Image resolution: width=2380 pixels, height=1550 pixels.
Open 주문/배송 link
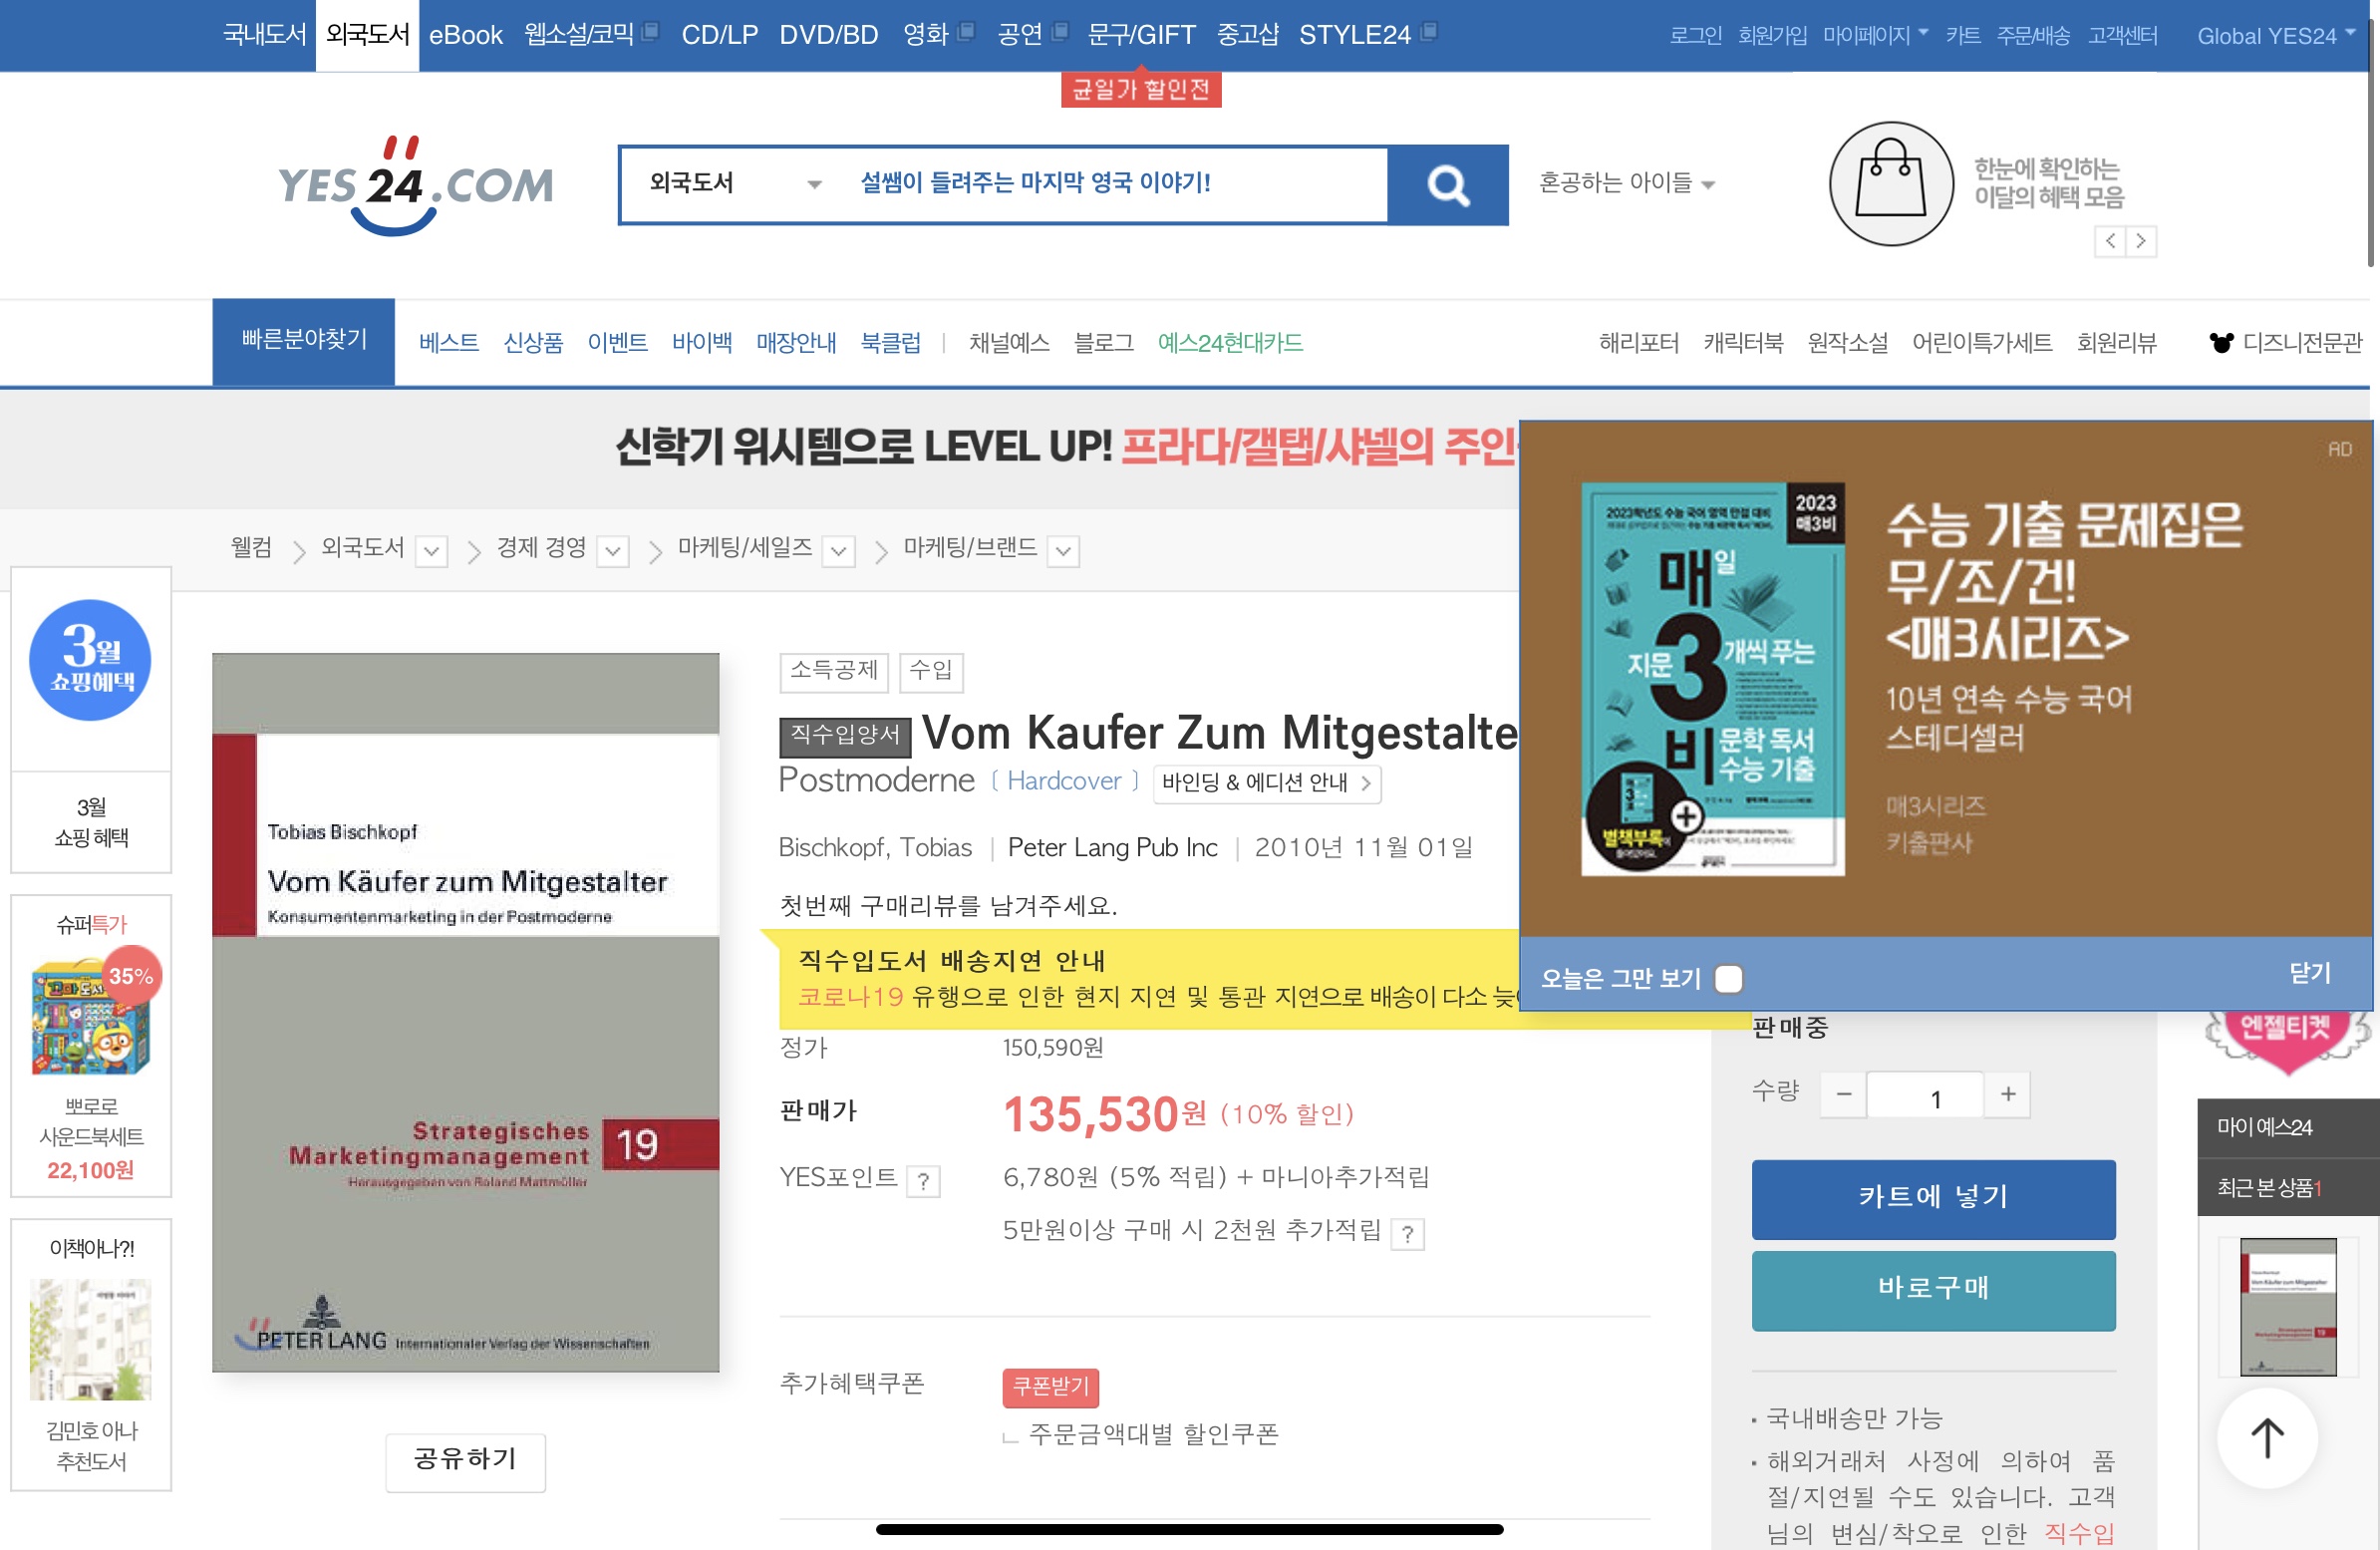pyautogui.click(x=2033, y=36)
